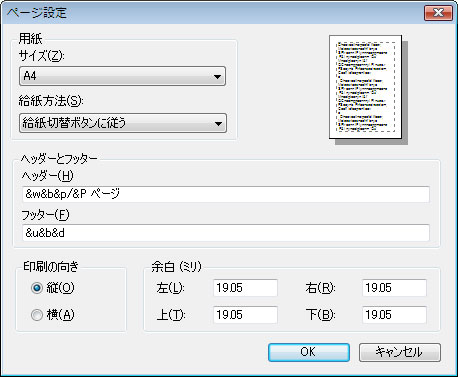Click the left margin 左(L) field
The height and width of the screenshot is (377, 458).
coord(245,288)
